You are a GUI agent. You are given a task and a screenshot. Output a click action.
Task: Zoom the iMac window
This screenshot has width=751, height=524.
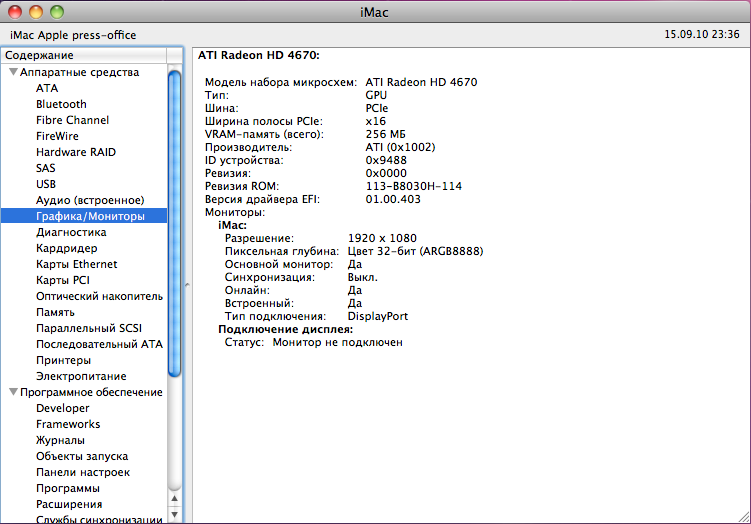click(57, 12)
